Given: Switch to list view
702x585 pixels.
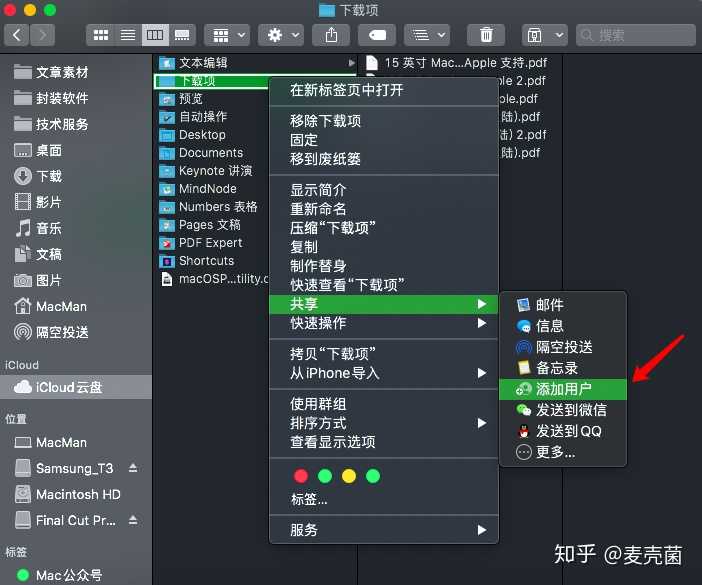Looking at the screenshot, I should pyautogui.click(x=128, y=35).
